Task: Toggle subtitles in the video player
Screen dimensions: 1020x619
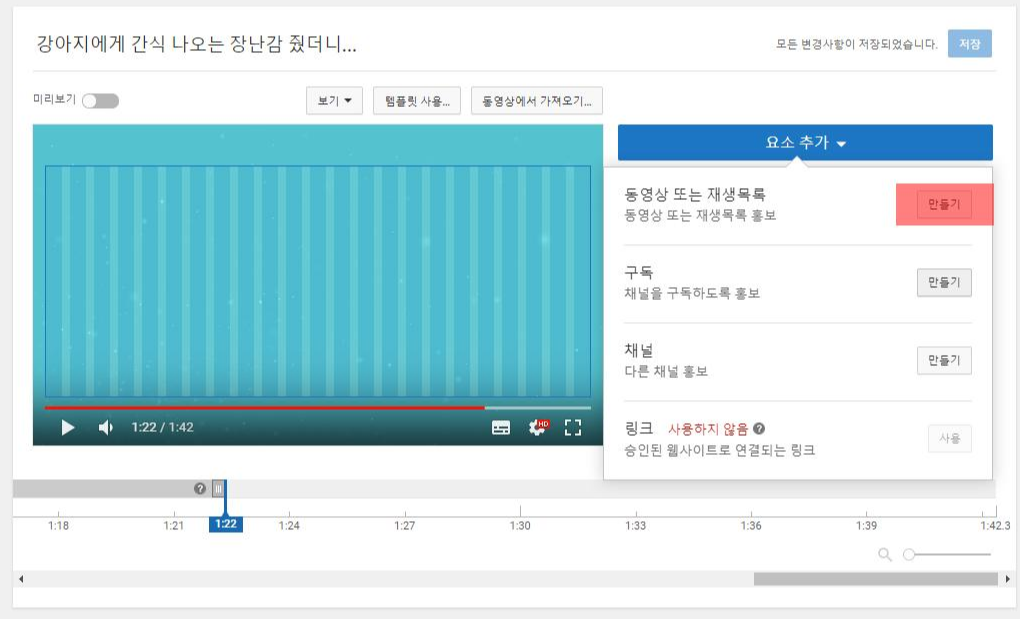Action: click(501, 427)
